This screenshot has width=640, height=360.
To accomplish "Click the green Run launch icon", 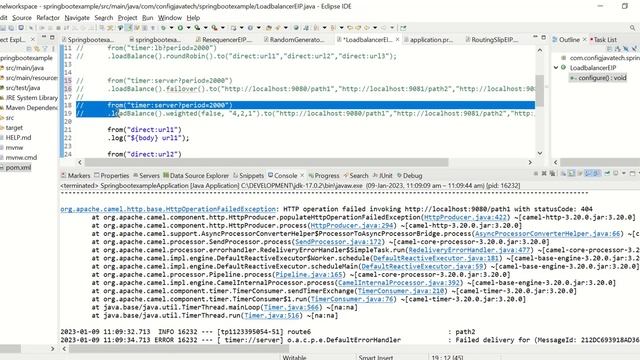I will pos(180,28).
